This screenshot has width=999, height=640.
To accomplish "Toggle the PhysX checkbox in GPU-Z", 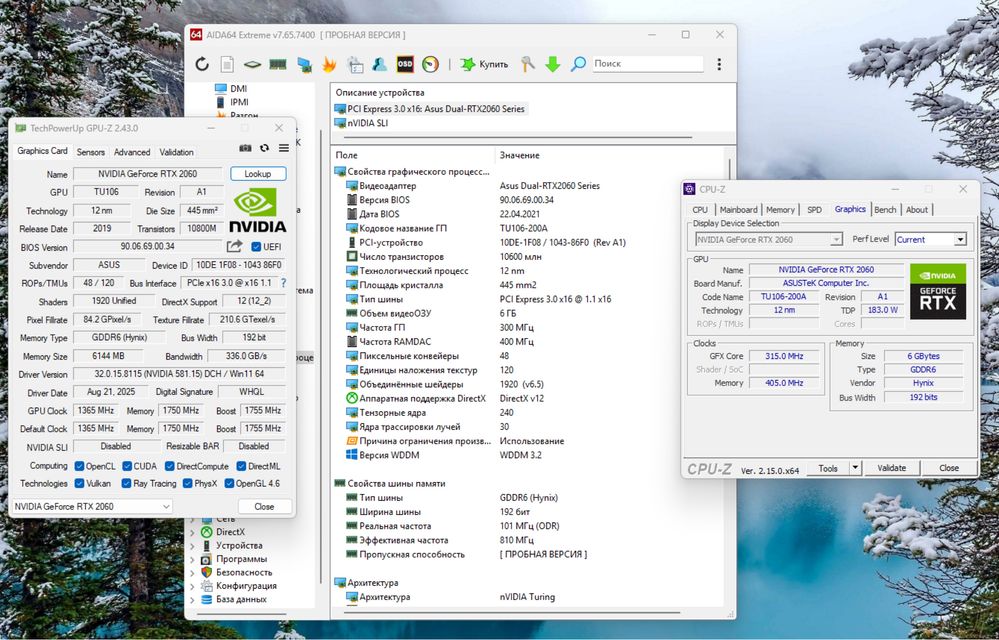I will pos(187,483).
